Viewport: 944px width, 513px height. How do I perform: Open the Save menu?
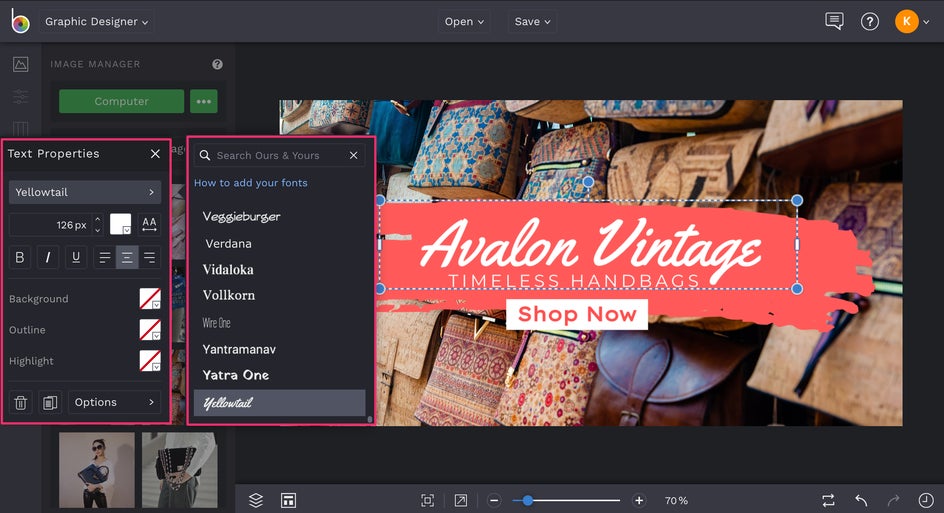coord(532,22)
